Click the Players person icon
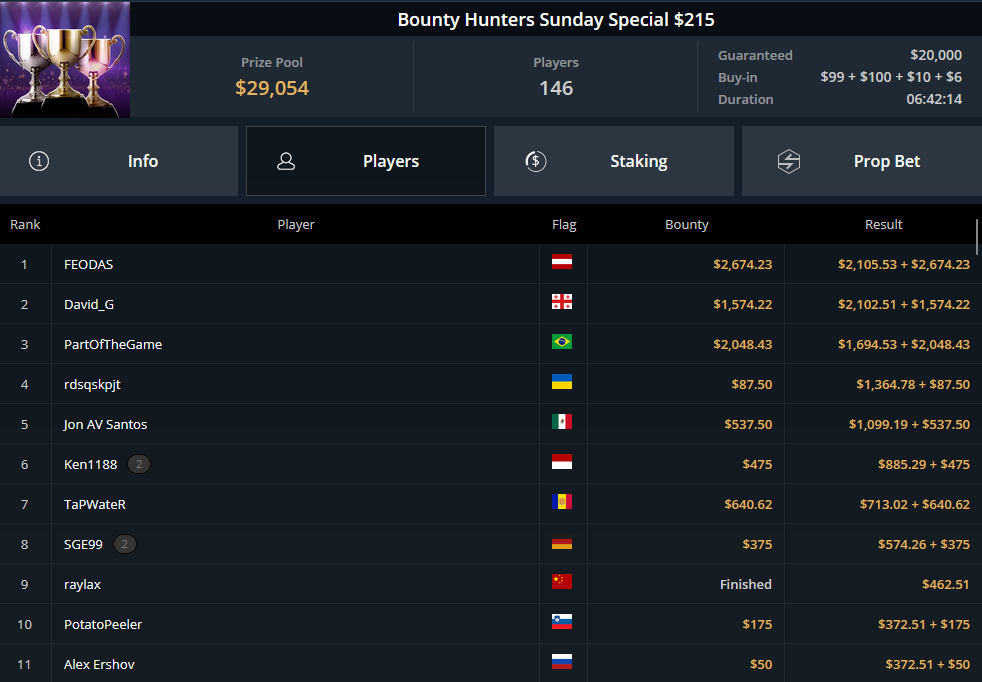This screenshot has width=982, height=682. [x=286, y=161]
